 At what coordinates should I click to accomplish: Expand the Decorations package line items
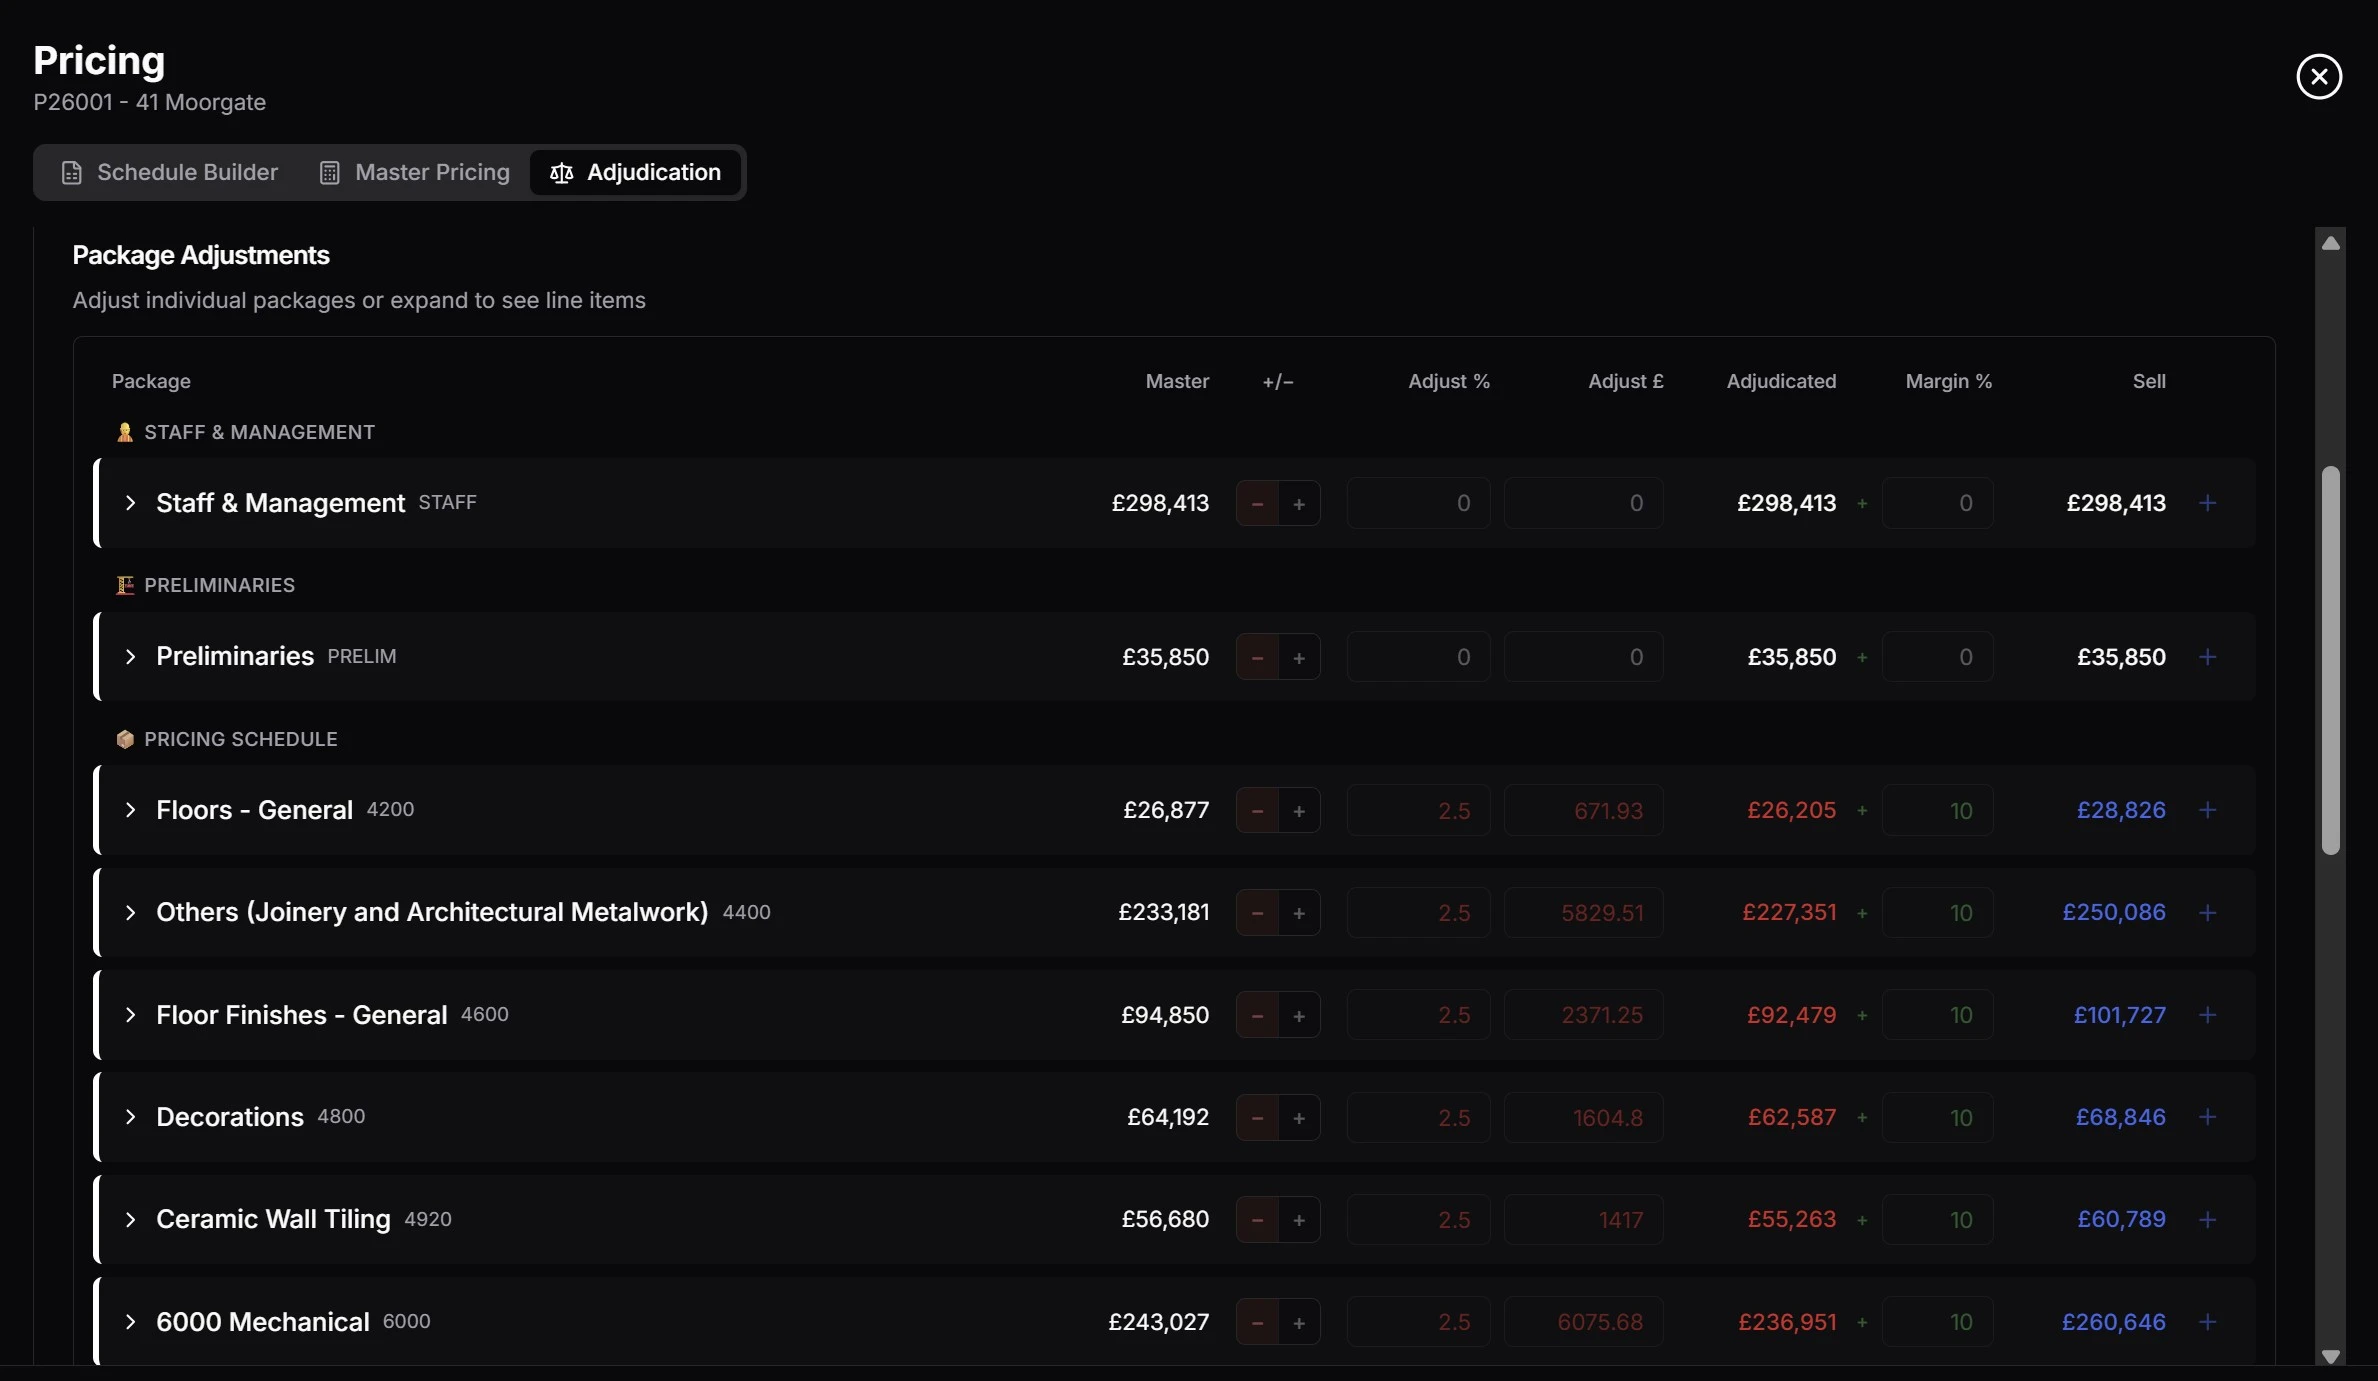pos(130,1117)
